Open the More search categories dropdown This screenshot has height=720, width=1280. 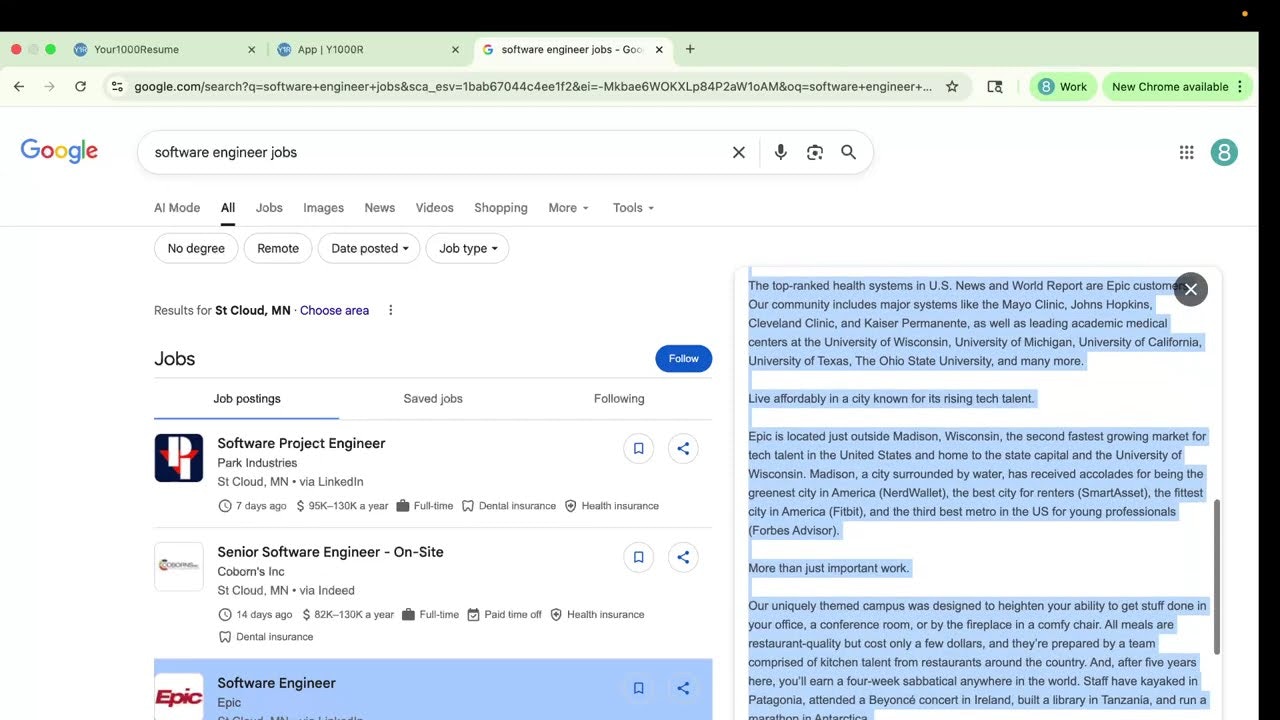[x=567, y=207]
